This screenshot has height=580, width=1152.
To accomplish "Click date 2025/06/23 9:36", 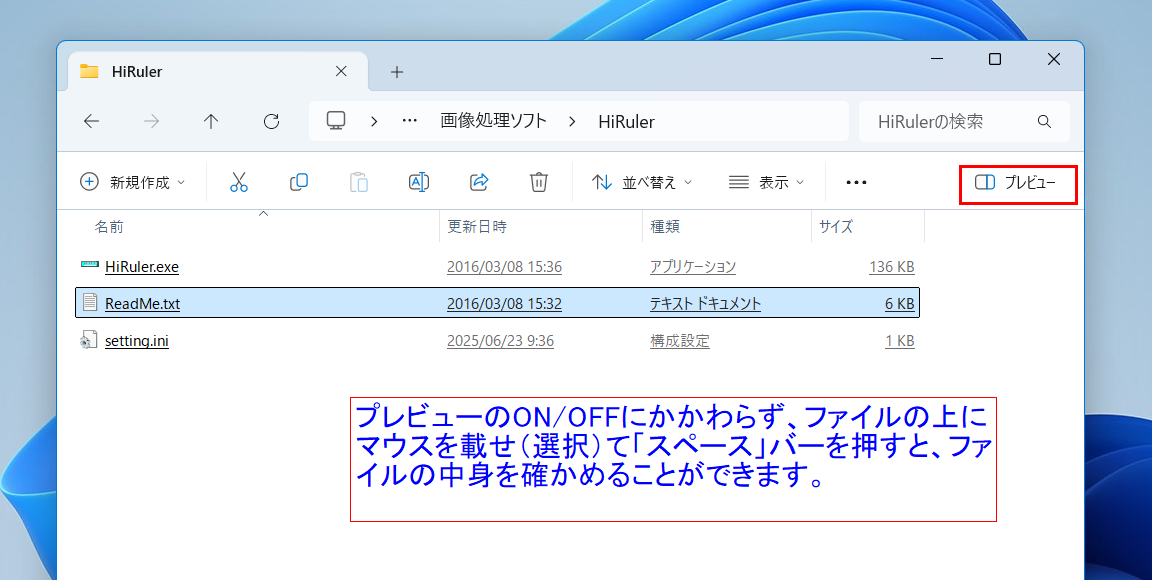I will tap(500, 342).
